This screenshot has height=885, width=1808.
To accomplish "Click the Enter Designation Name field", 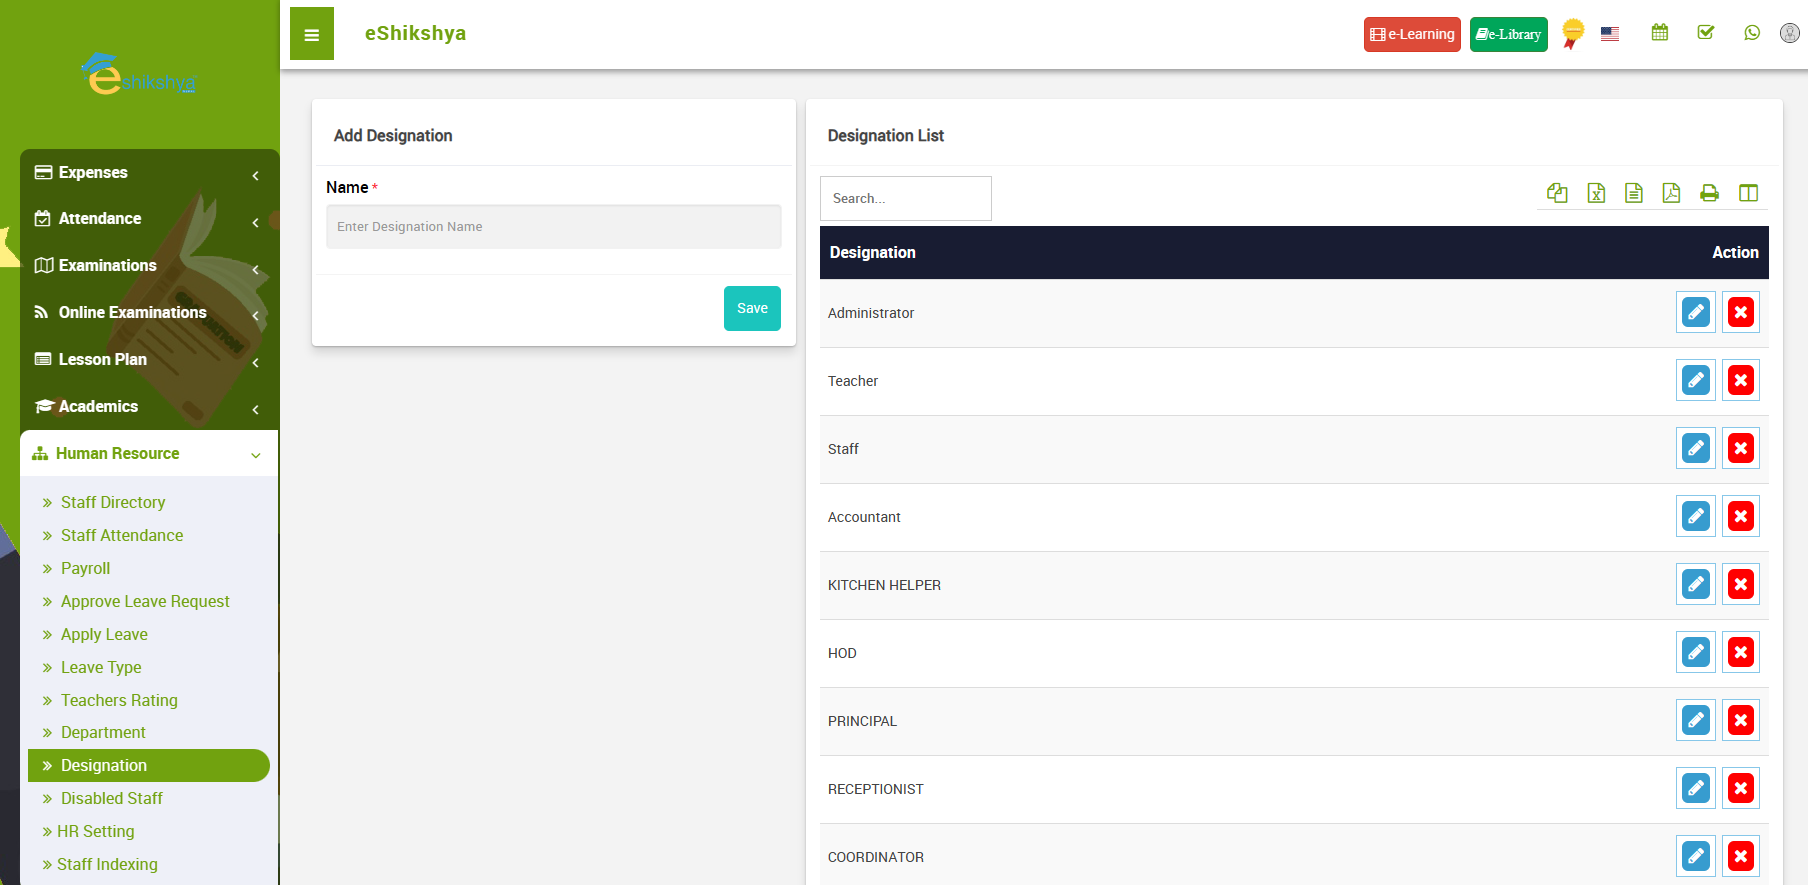I will click(x=553, y=227).
